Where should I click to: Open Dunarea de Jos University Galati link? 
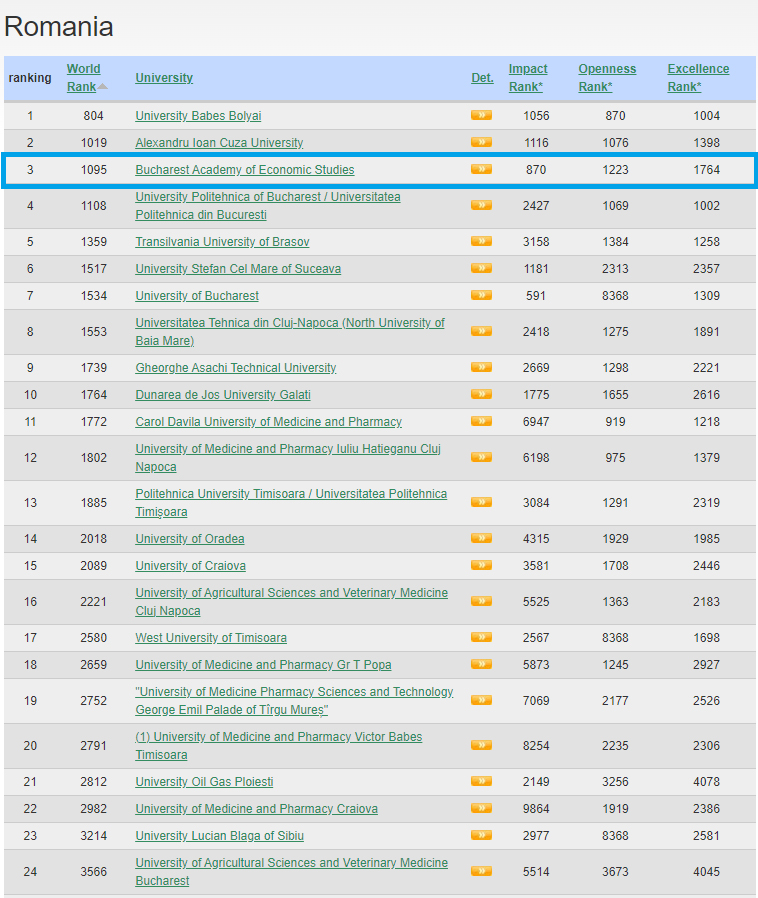[x=223, y=395]
